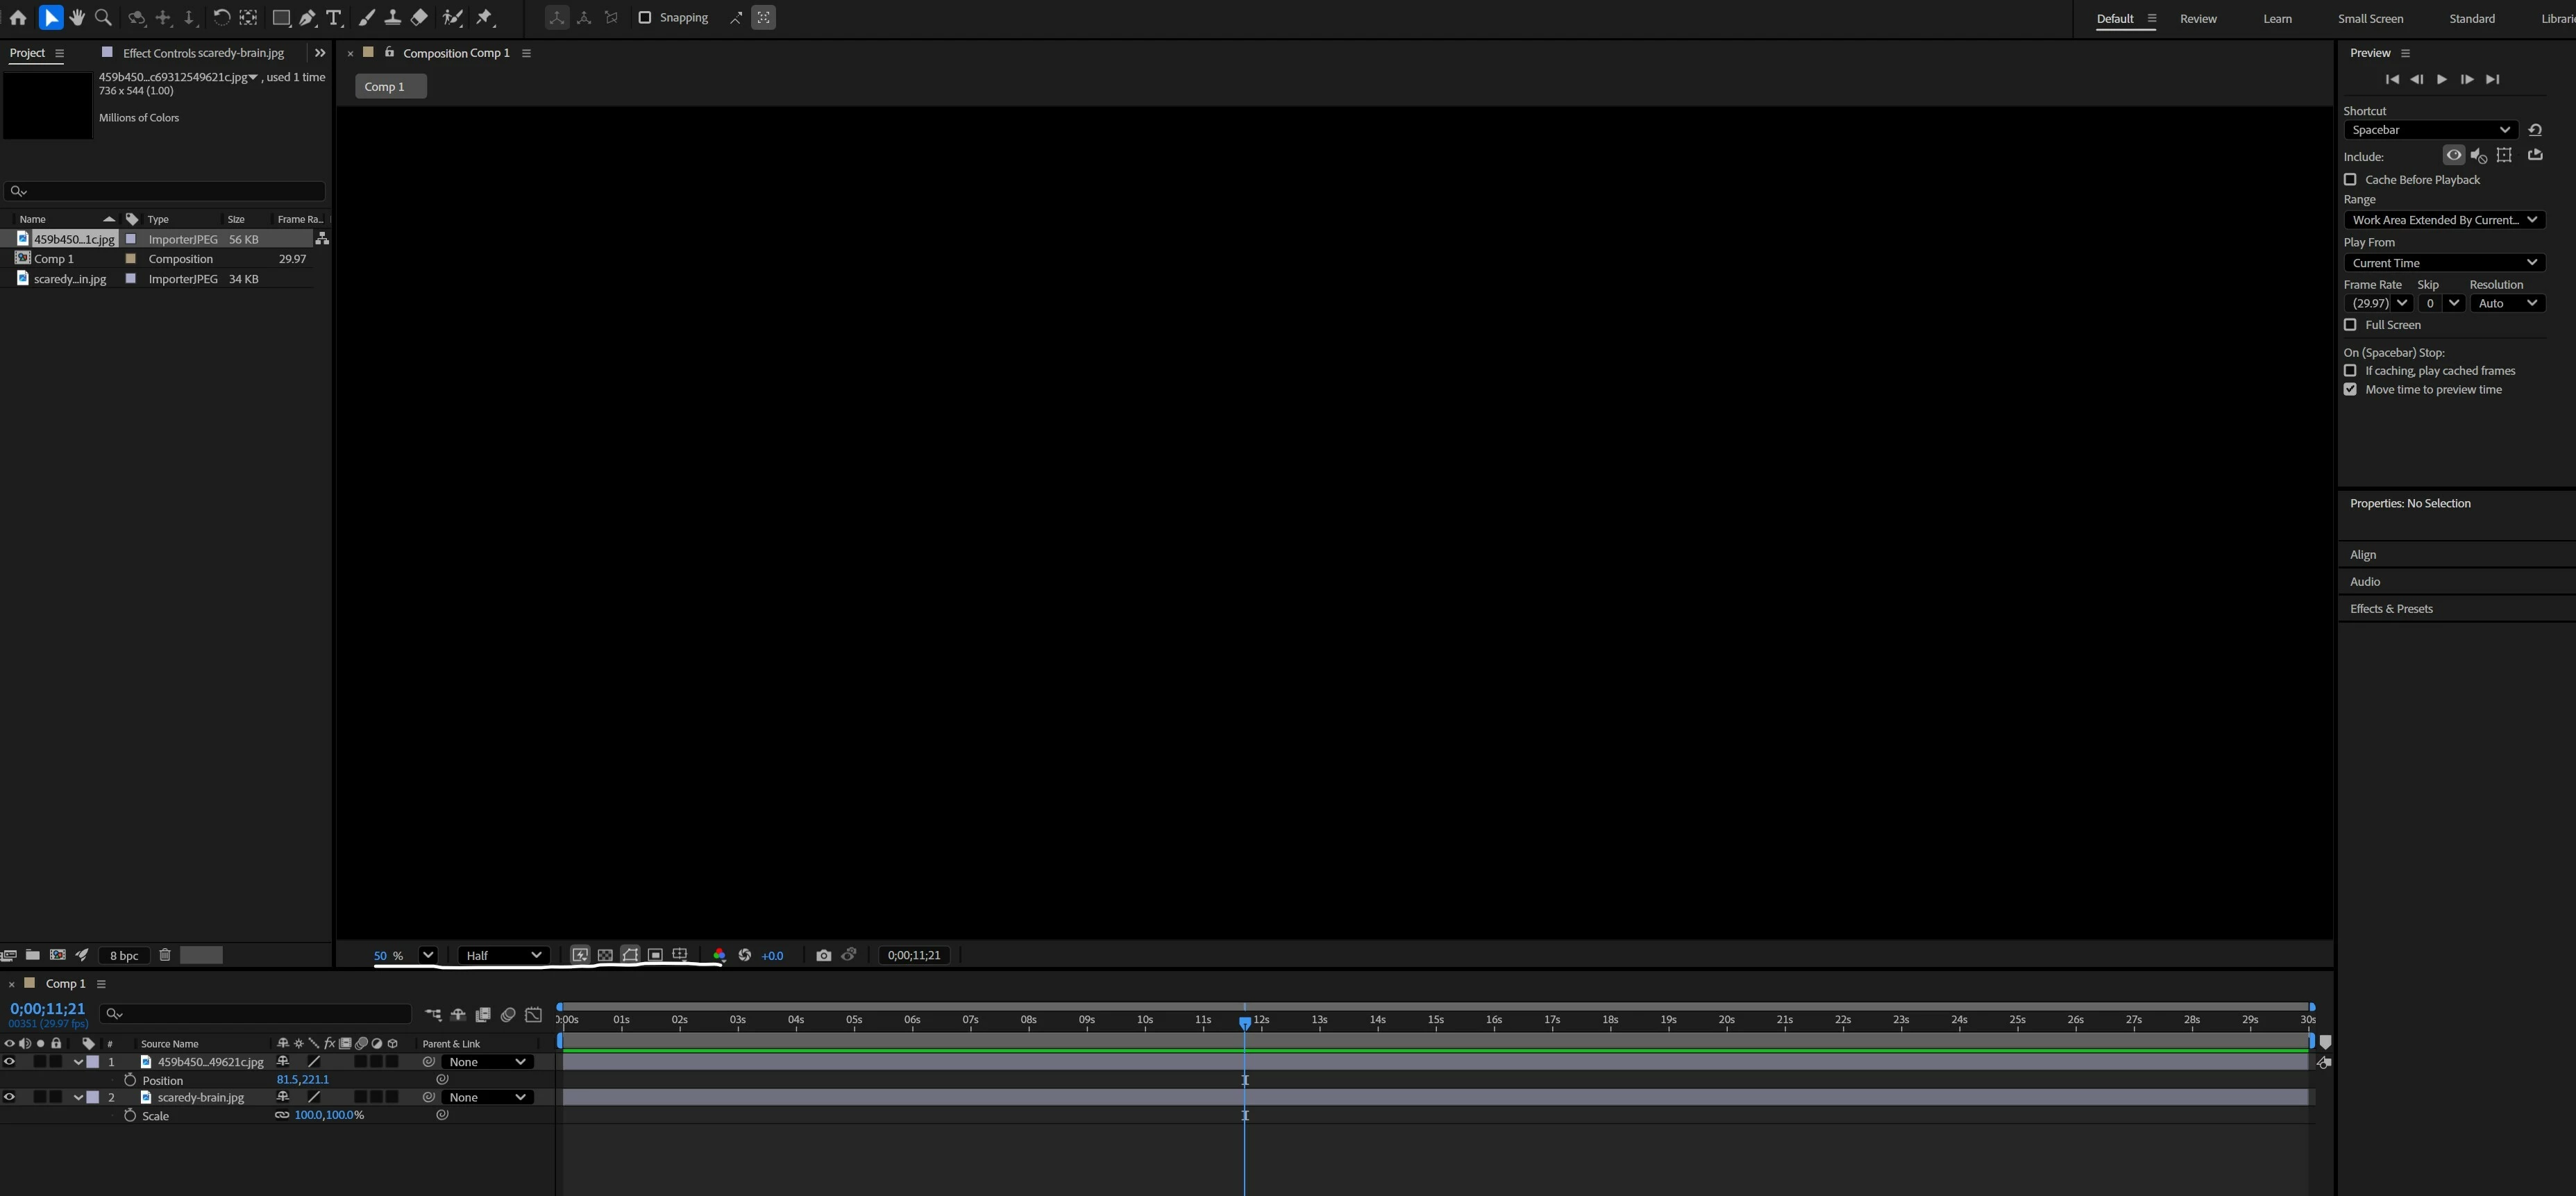The image size is (2576, 1196).
Task: Click the Comp 1 breadcrumb button
Action: (x=389, y=86)
